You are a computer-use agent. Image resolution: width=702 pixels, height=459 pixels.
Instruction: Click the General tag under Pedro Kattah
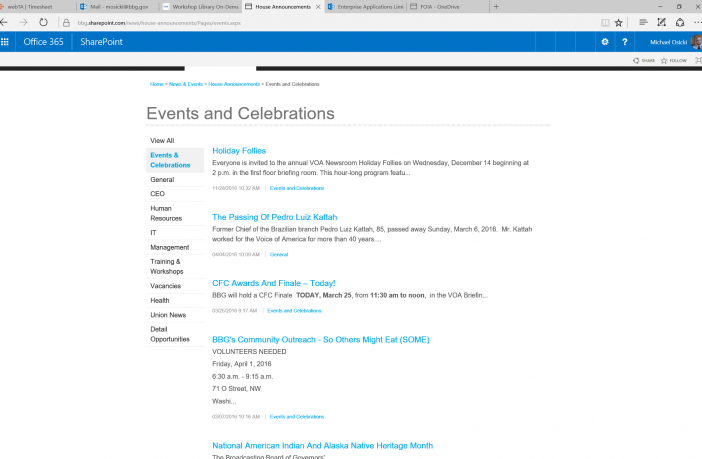pyautogui.click(x=279, y=254)
